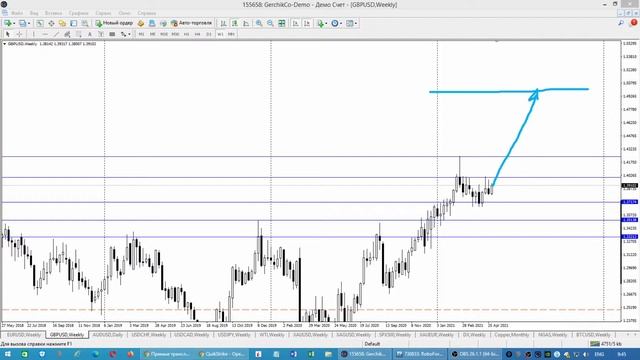The height and width of the screenshot is (360, 640).
Task: Open the Indicators list dropdown
Action: (x=321, y=23)
